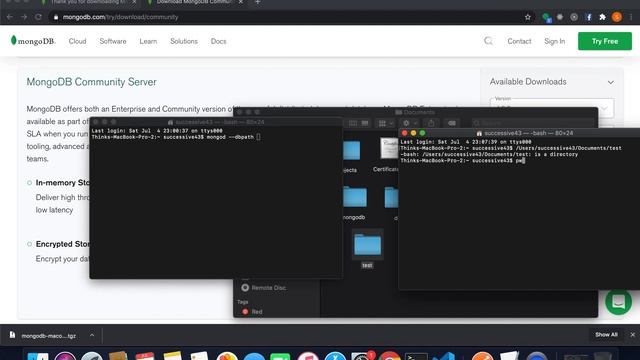
Task: Select the Certificate document in Finder
Action: pyautogui.click(x=389, y=155)
